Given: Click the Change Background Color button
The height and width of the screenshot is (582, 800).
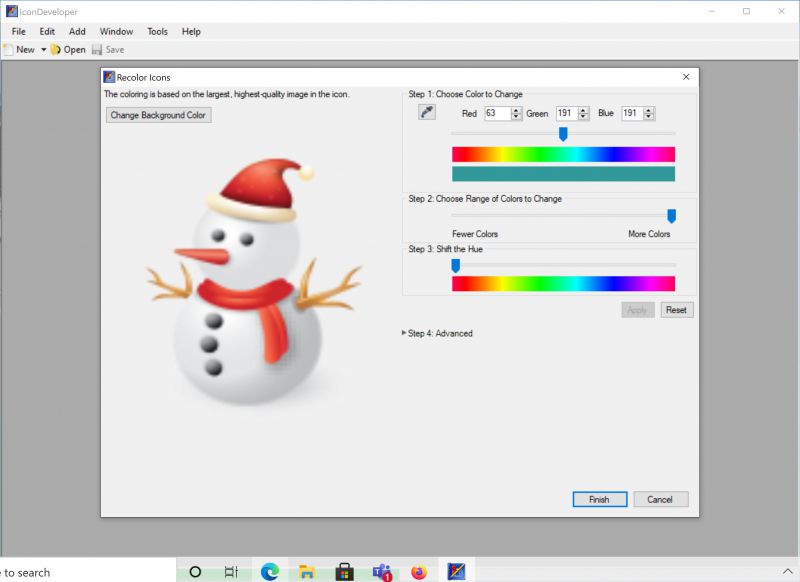Looking at the screenshot, I should click(x=157, y=114).
